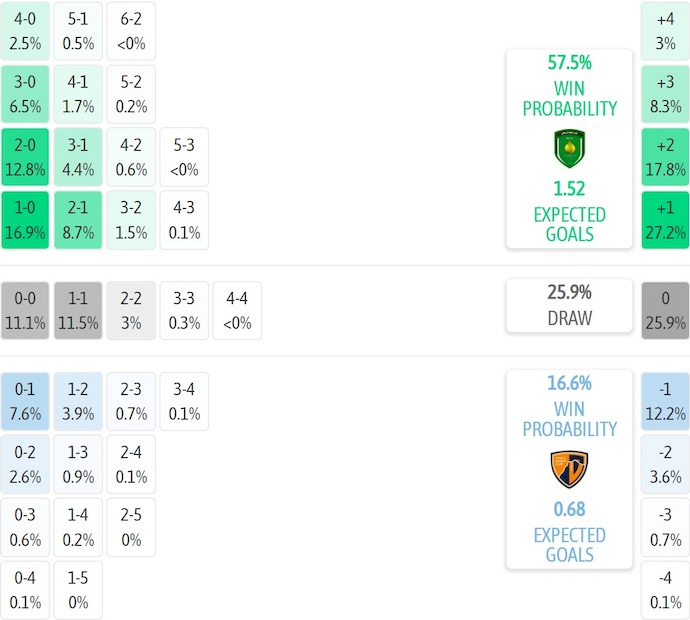
Task: Select the 1-0 scoreline tile
Action: pyautogui.click(x=26, y=220)
